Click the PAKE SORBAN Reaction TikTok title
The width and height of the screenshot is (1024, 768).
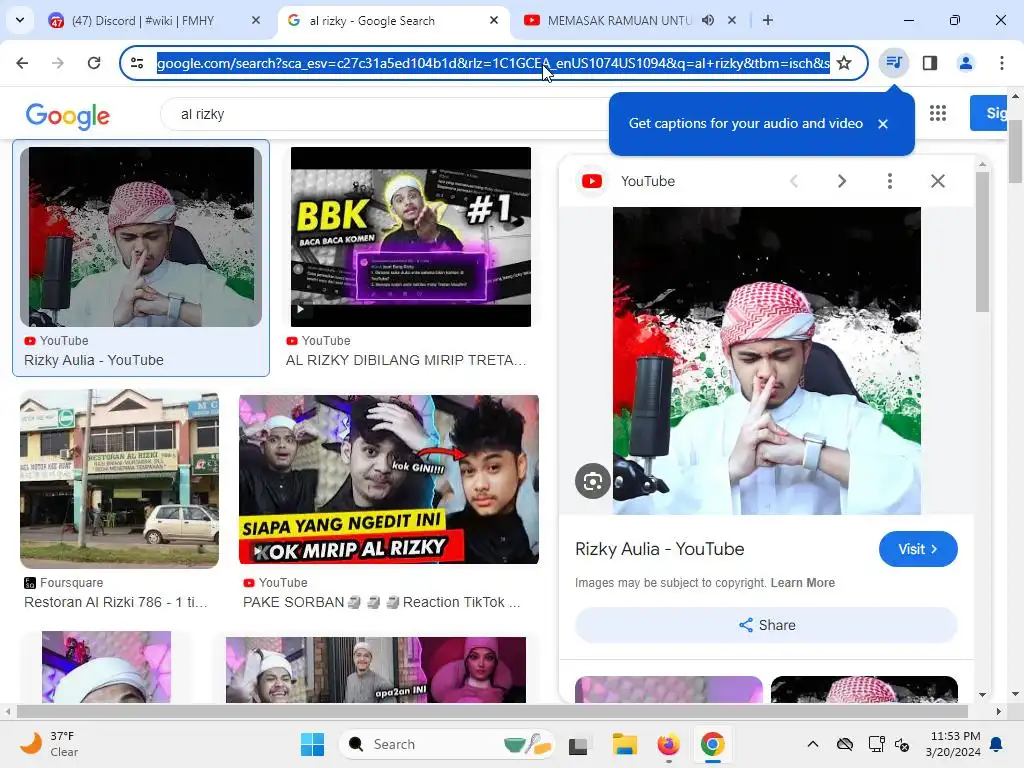click(x=381, y=602)
